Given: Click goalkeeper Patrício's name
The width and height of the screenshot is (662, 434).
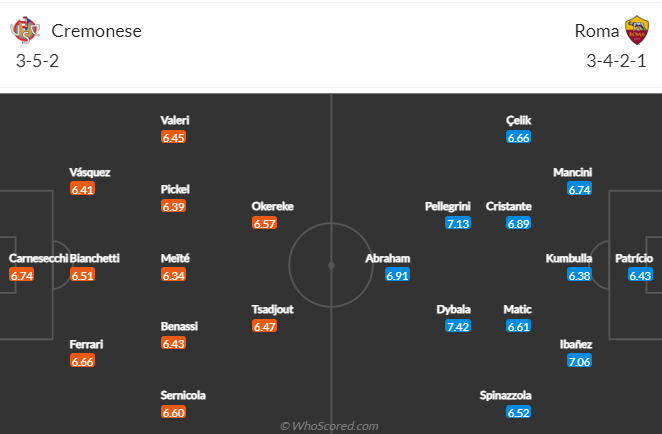Looking at the screenshot, I should pos(634,258).
